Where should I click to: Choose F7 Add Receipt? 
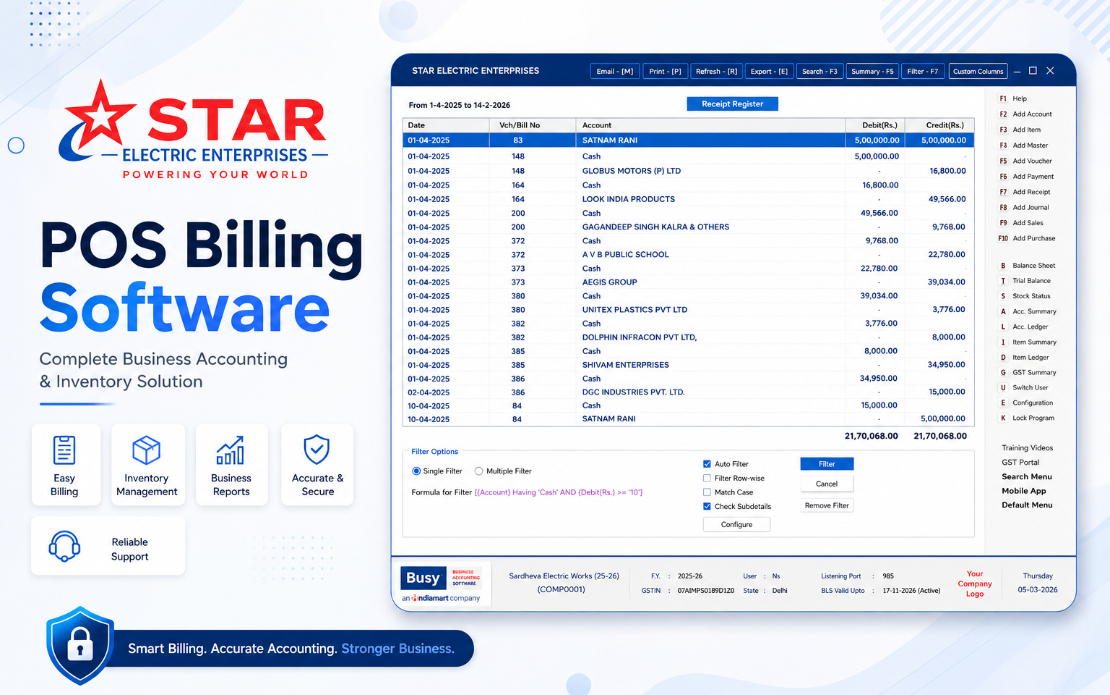click(x=1024, y=192)
